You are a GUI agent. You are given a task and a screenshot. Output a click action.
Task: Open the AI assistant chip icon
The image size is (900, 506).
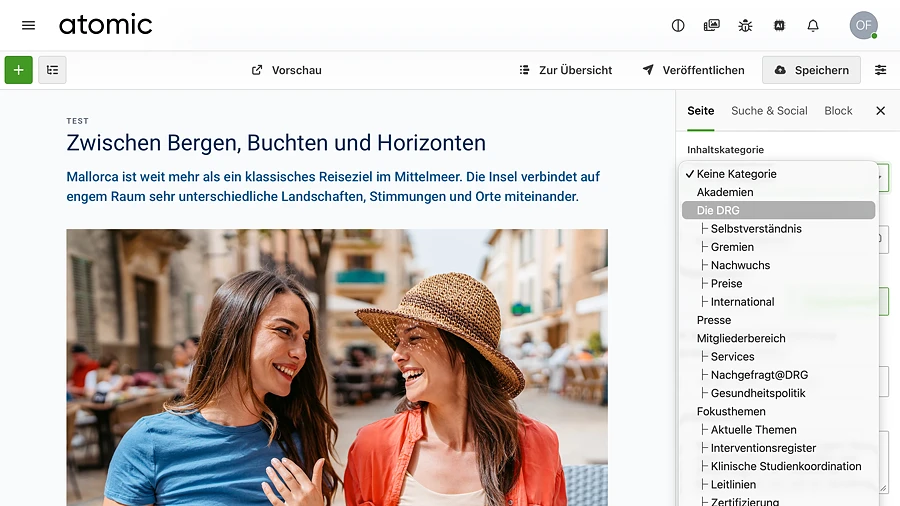click(779, 25)
